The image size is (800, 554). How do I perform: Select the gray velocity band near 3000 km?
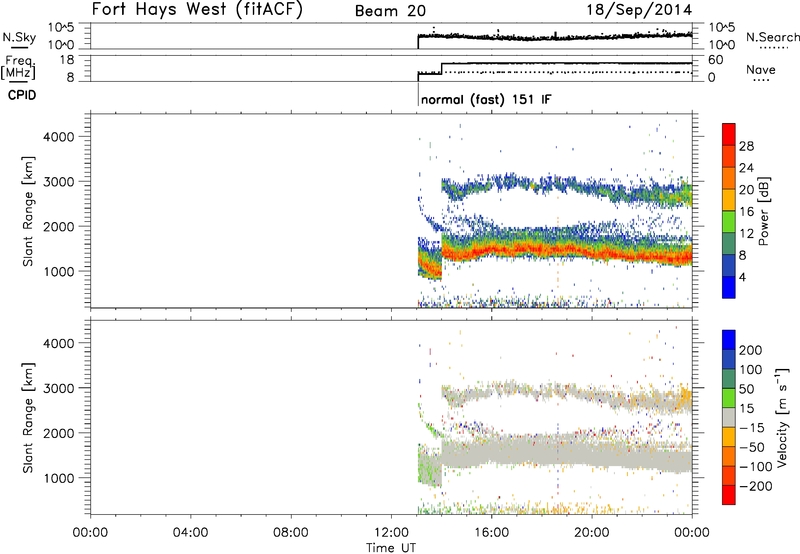pos(566,395)
